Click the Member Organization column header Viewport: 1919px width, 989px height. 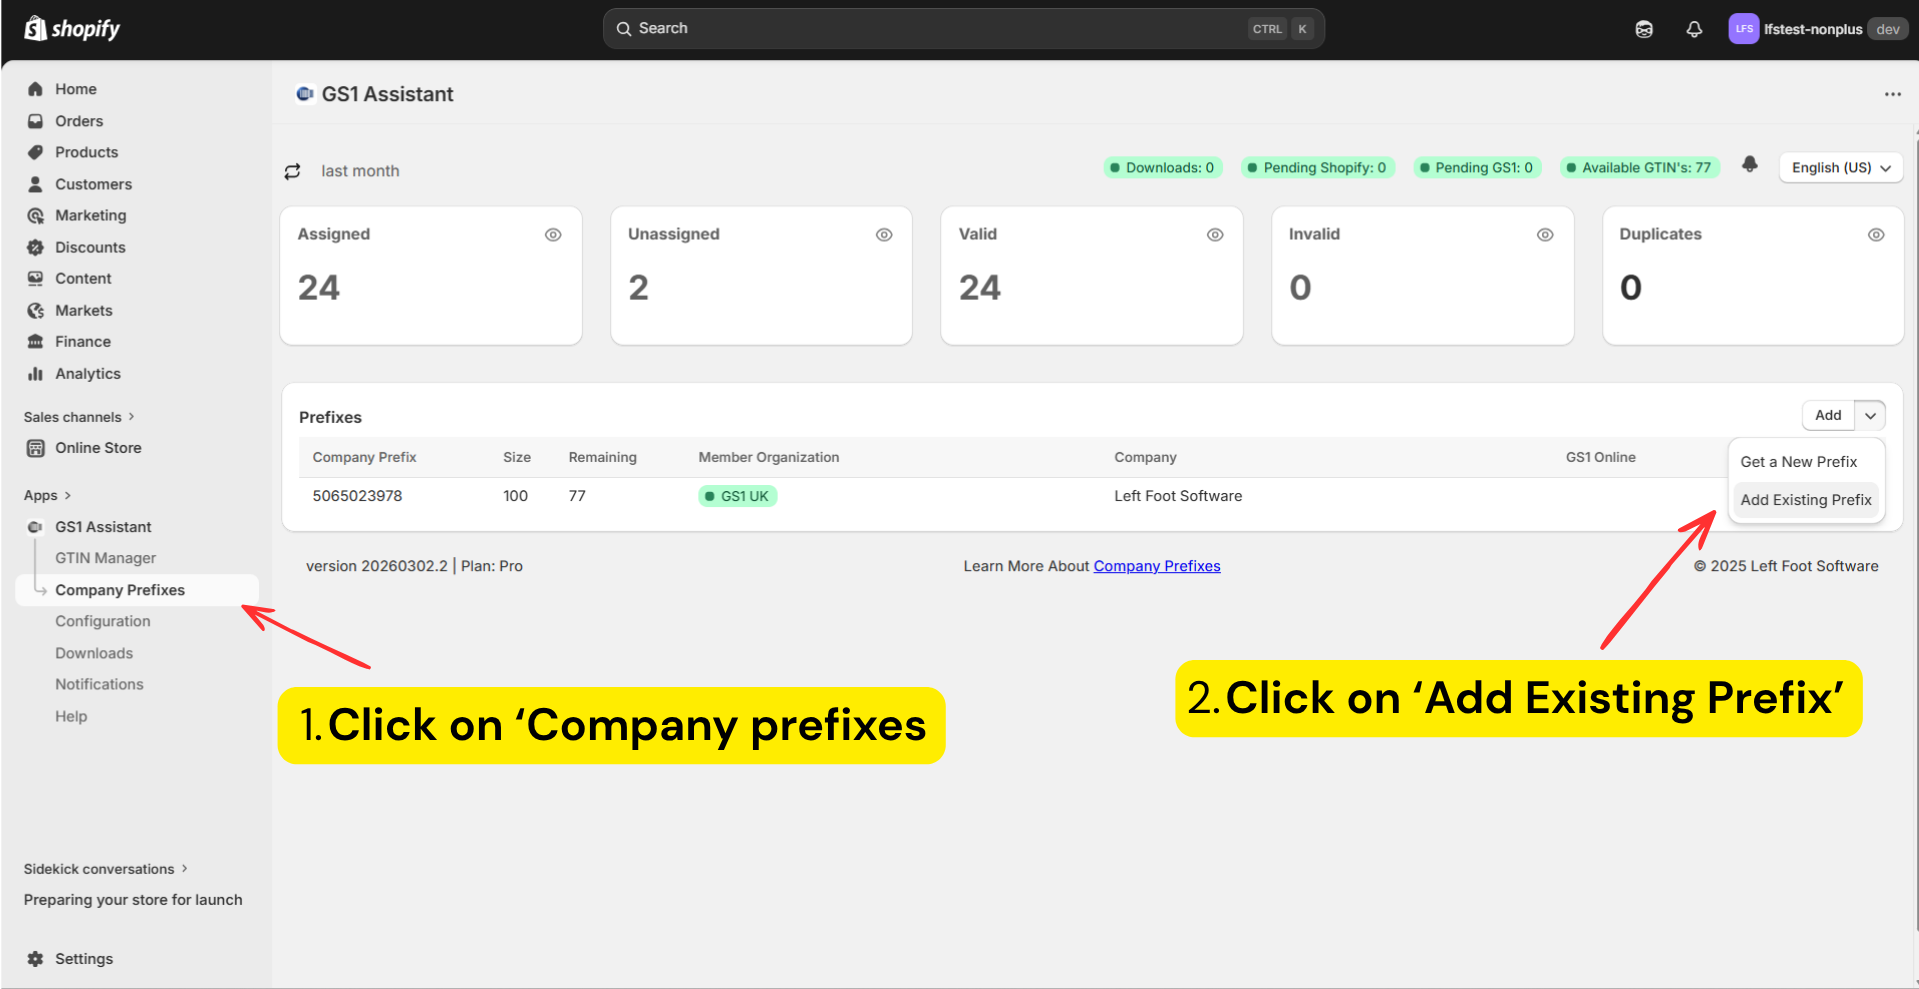pyautogui.click(x=769, y=457)
